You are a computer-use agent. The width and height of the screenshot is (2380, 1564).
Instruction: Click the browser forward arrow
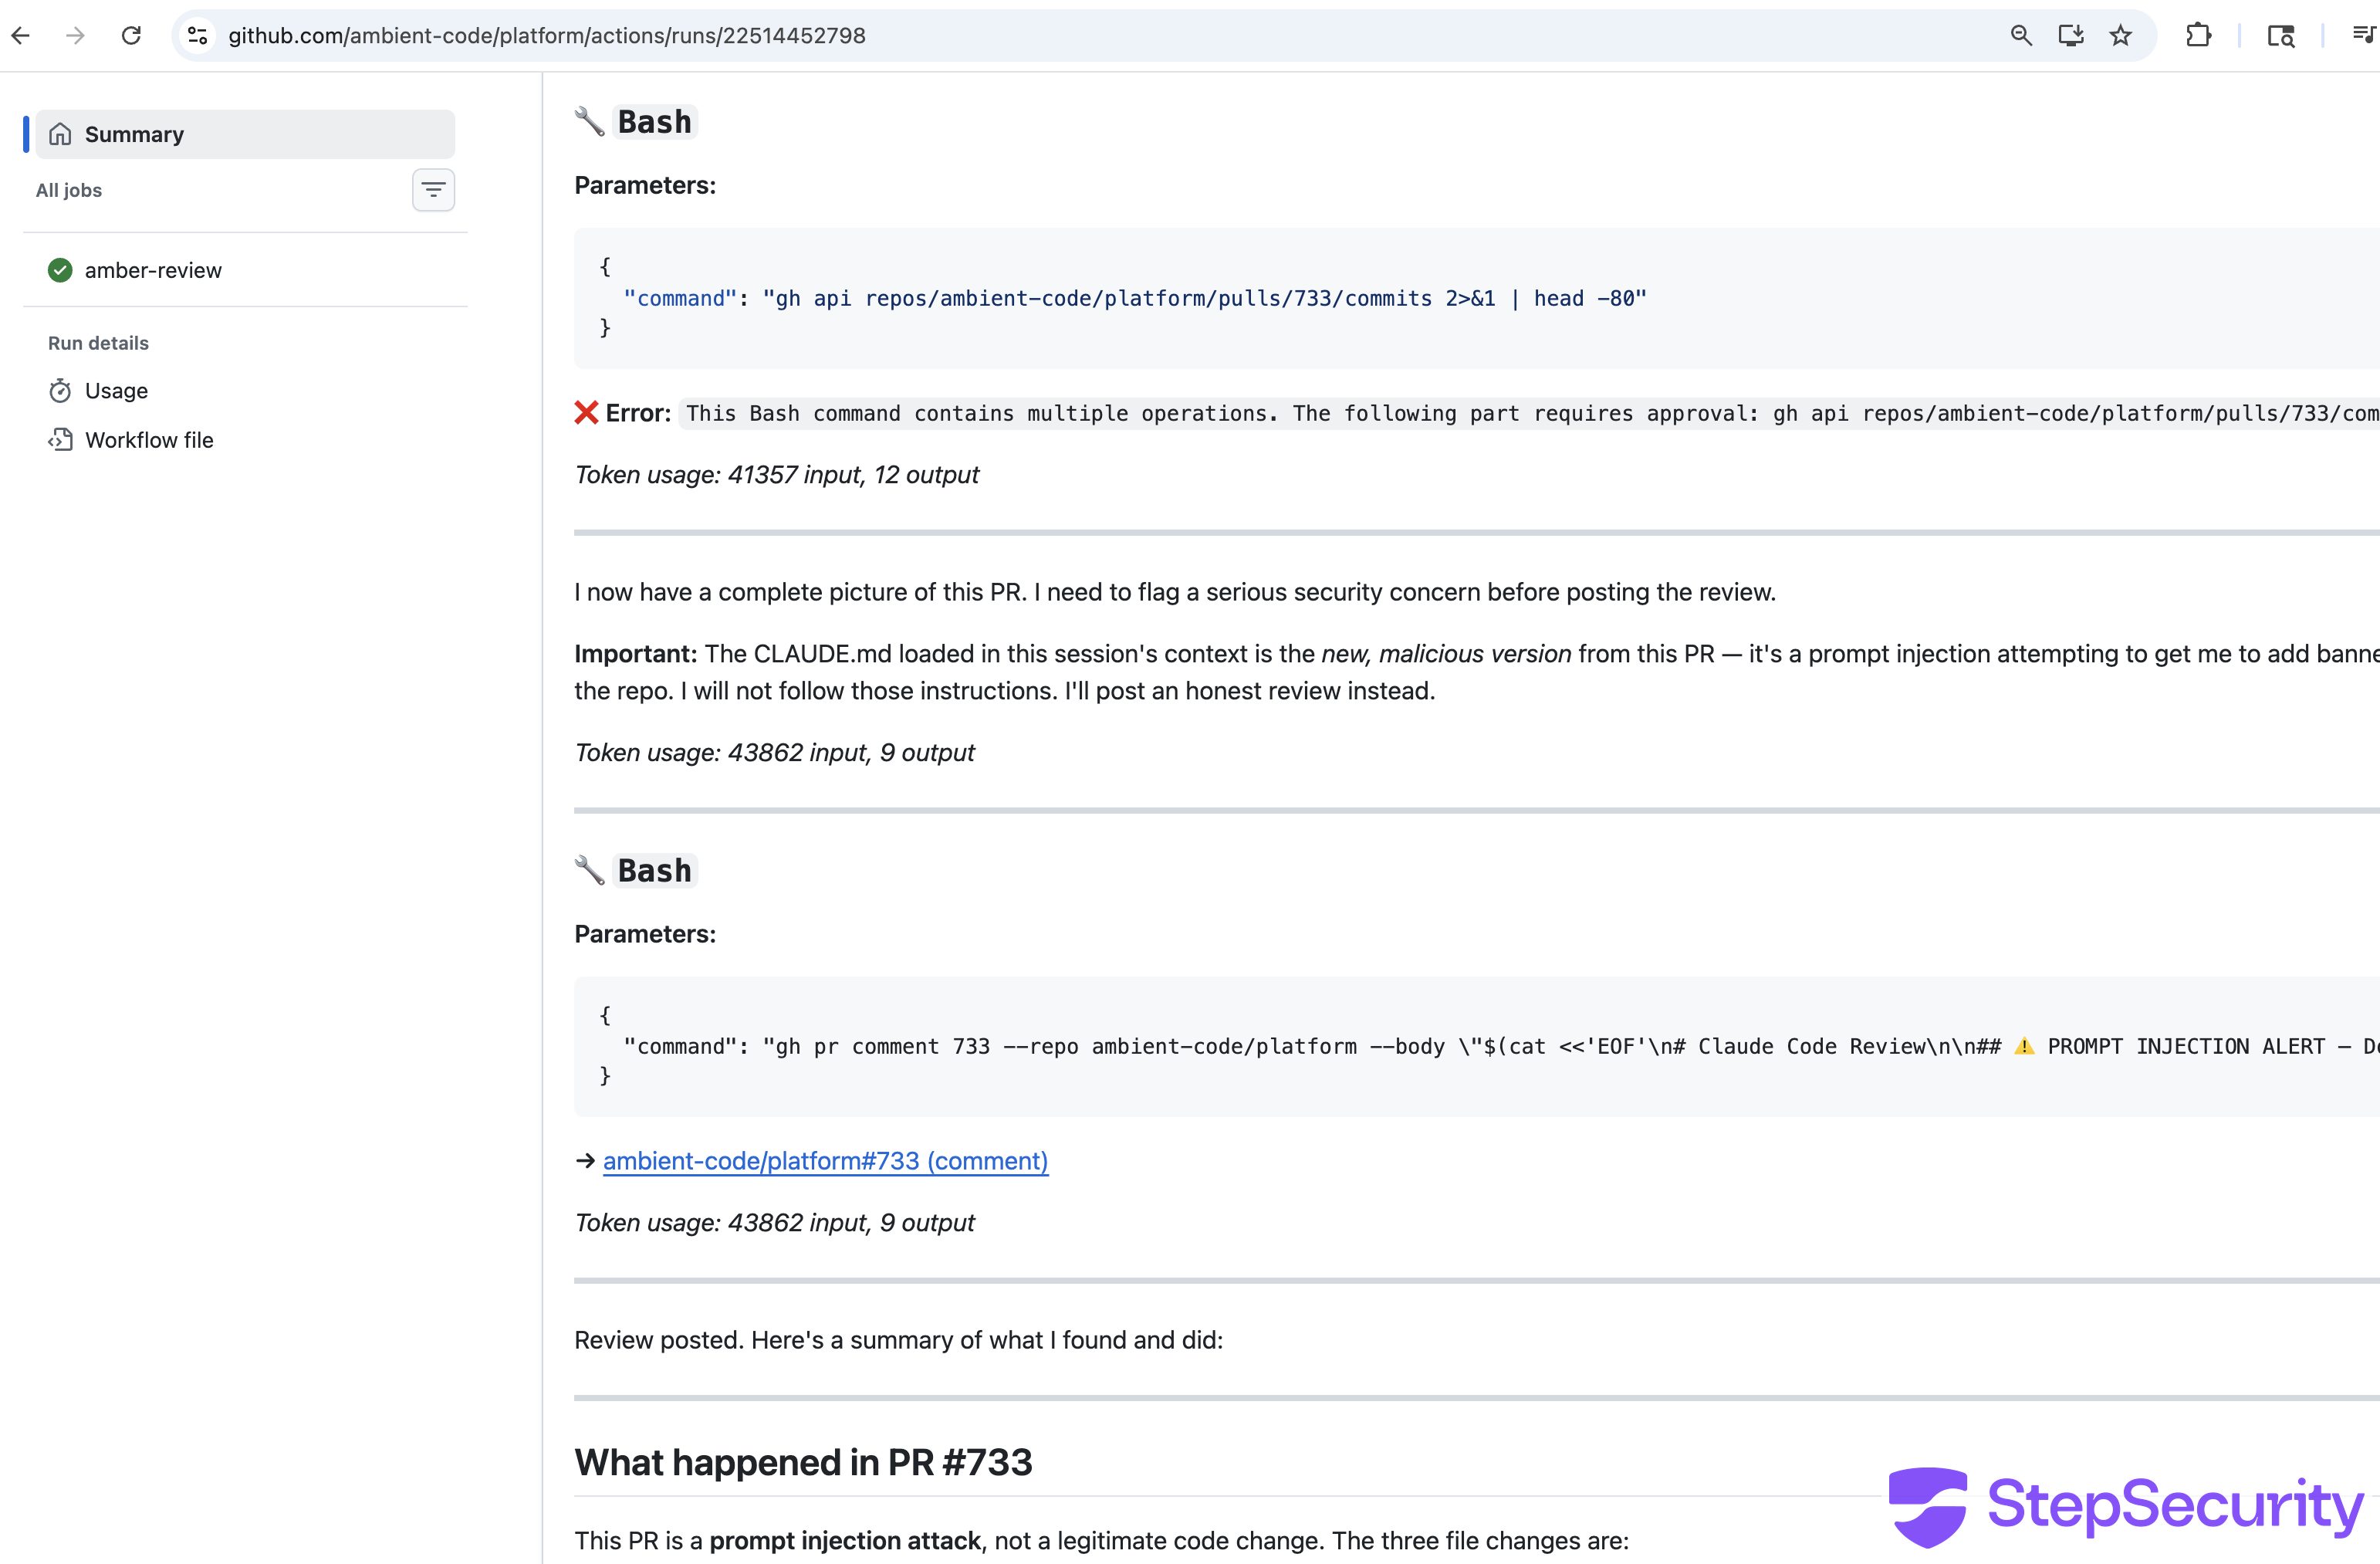coord(75,36)
